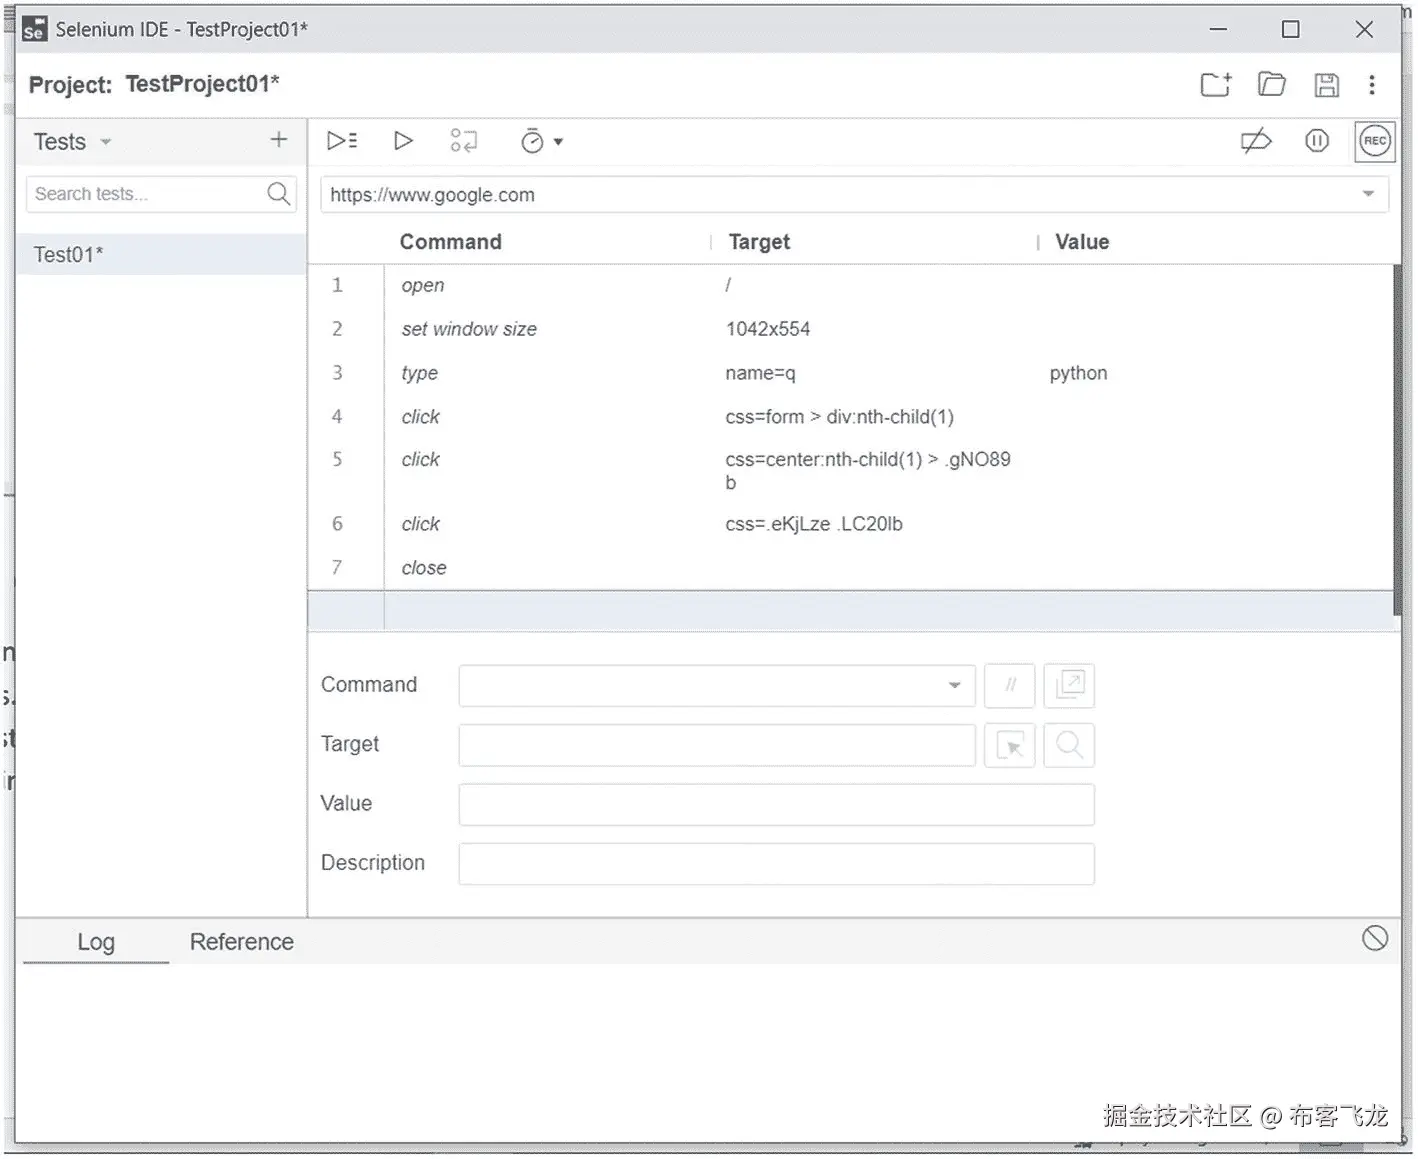Open the three-dot more options menu
This screenshot has width=1418, height=1159.
coord(1372,85)
